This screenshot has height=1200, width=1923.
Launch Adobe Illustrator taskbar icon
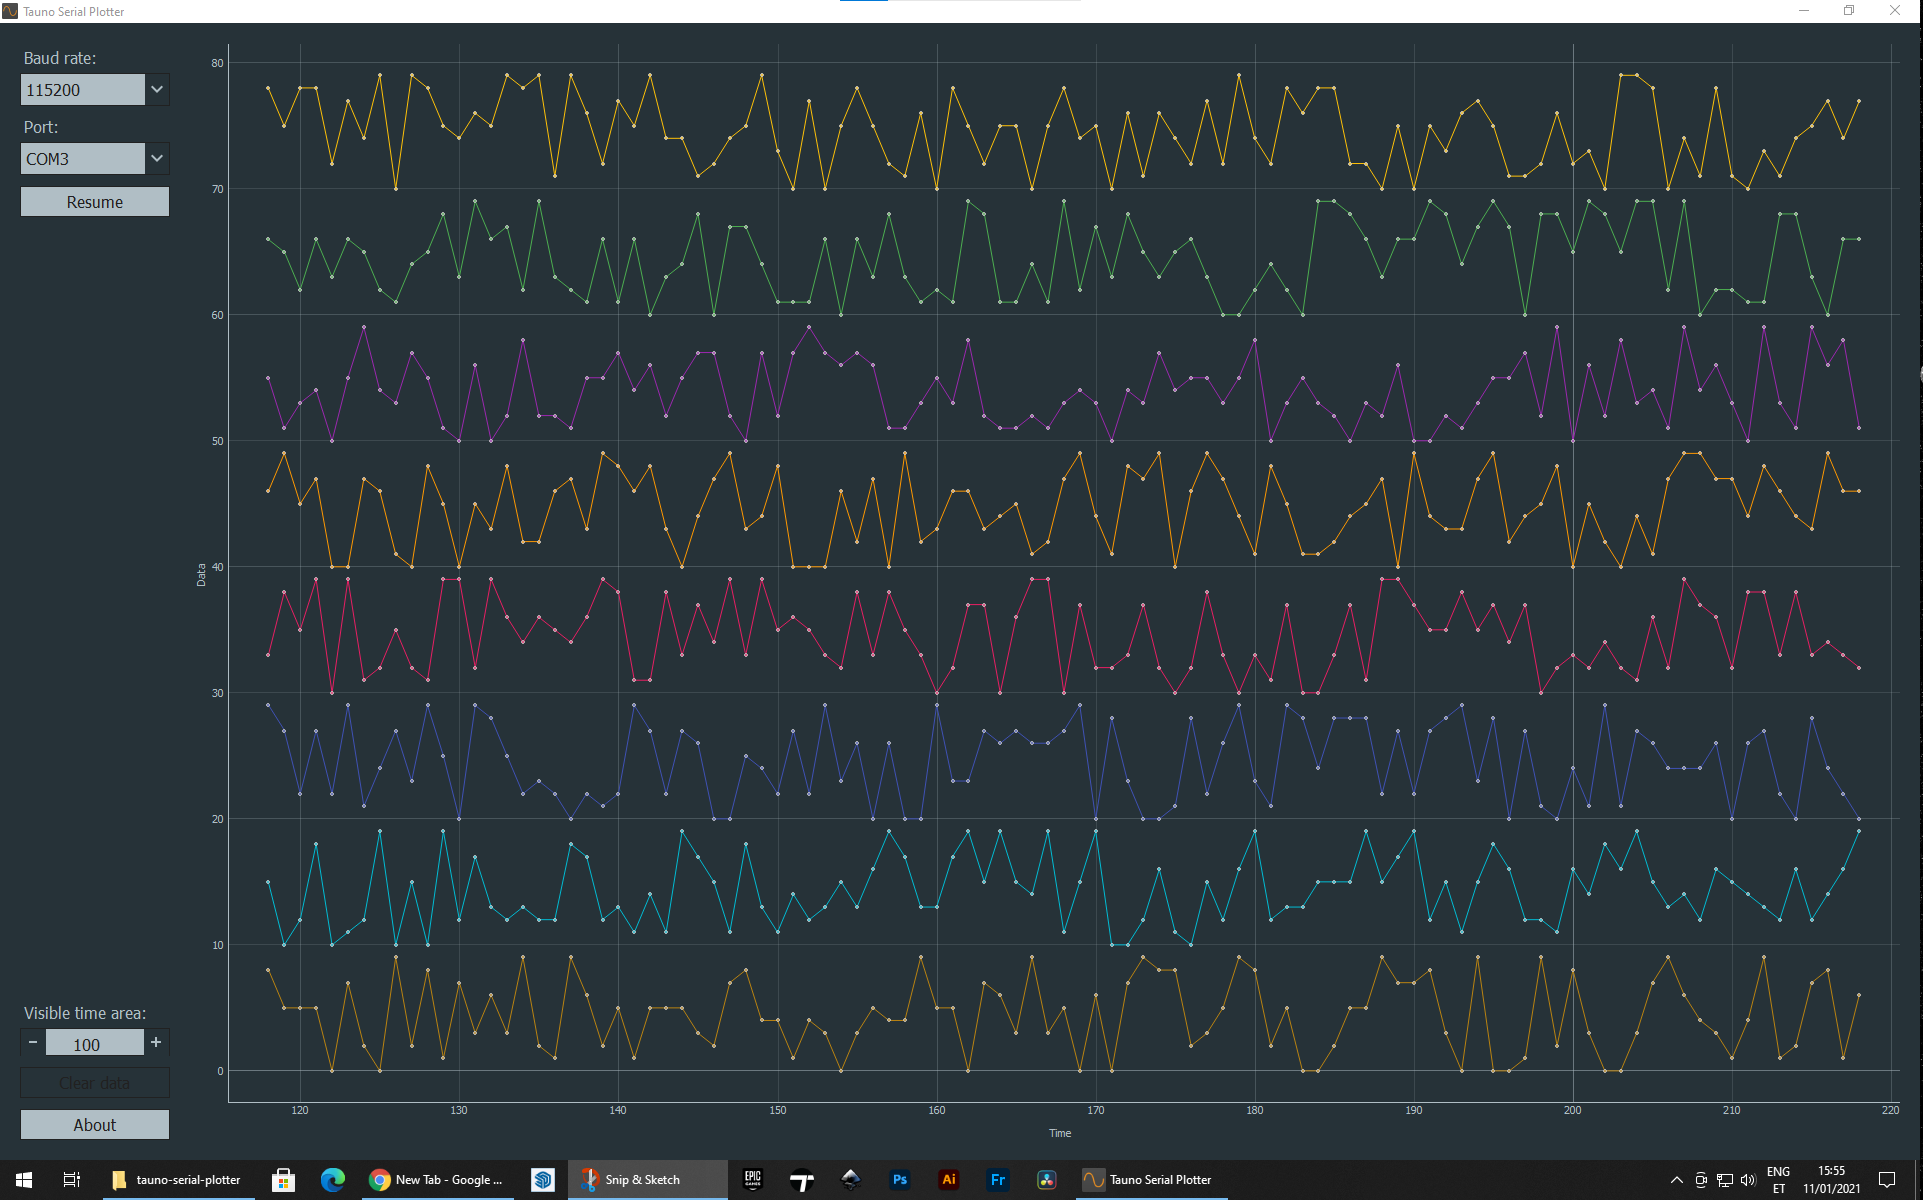tap(949, 1180)
